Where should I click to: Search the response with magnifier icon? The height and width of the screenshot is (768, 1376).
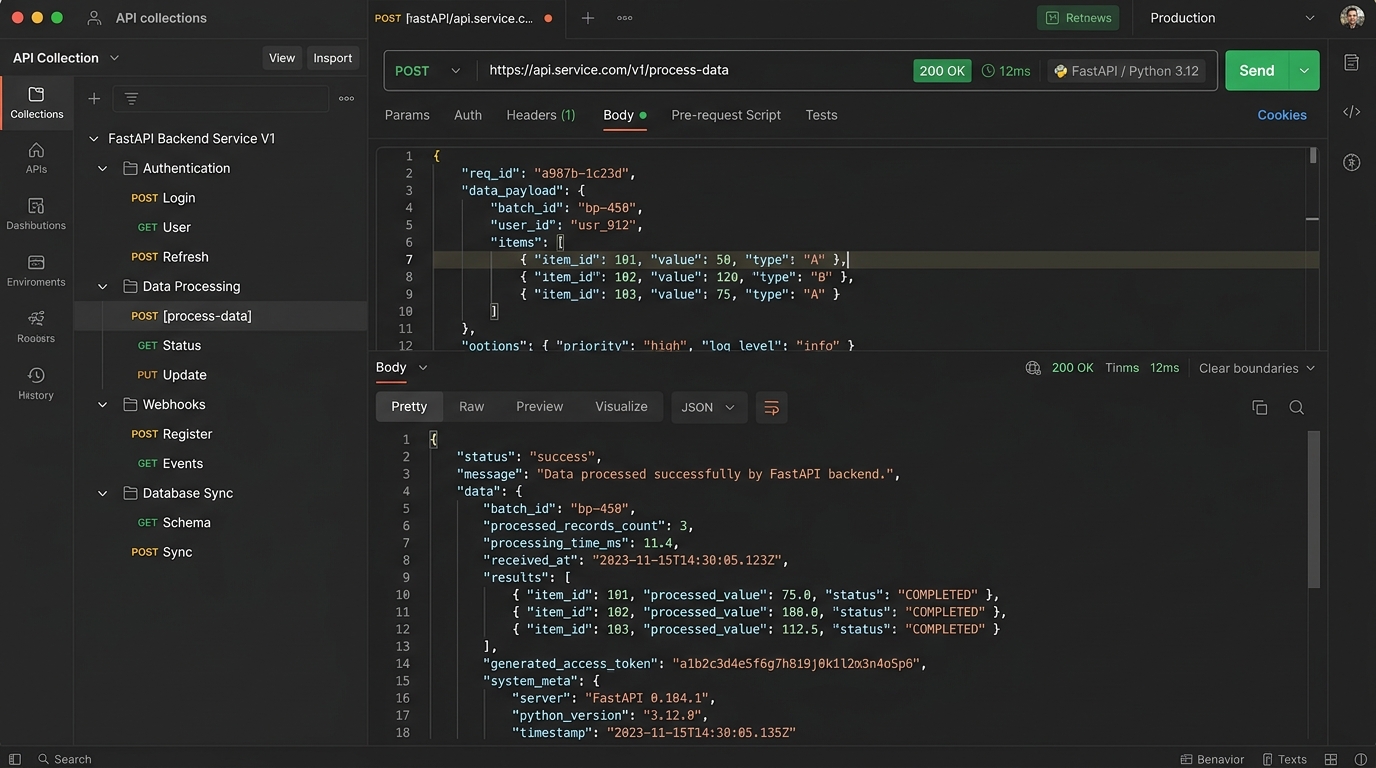tap(1296, 407)
